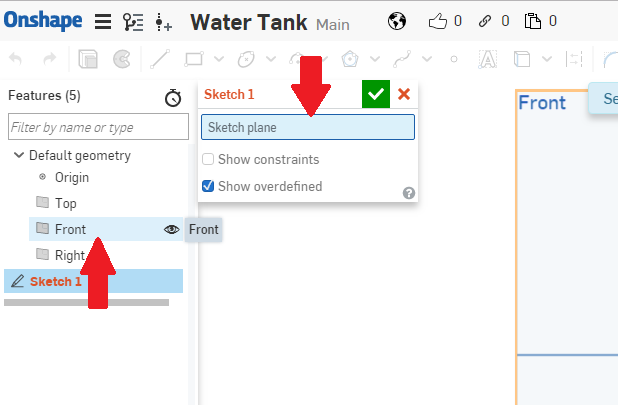Open the rectangle tool dropdown arrow

219,59
